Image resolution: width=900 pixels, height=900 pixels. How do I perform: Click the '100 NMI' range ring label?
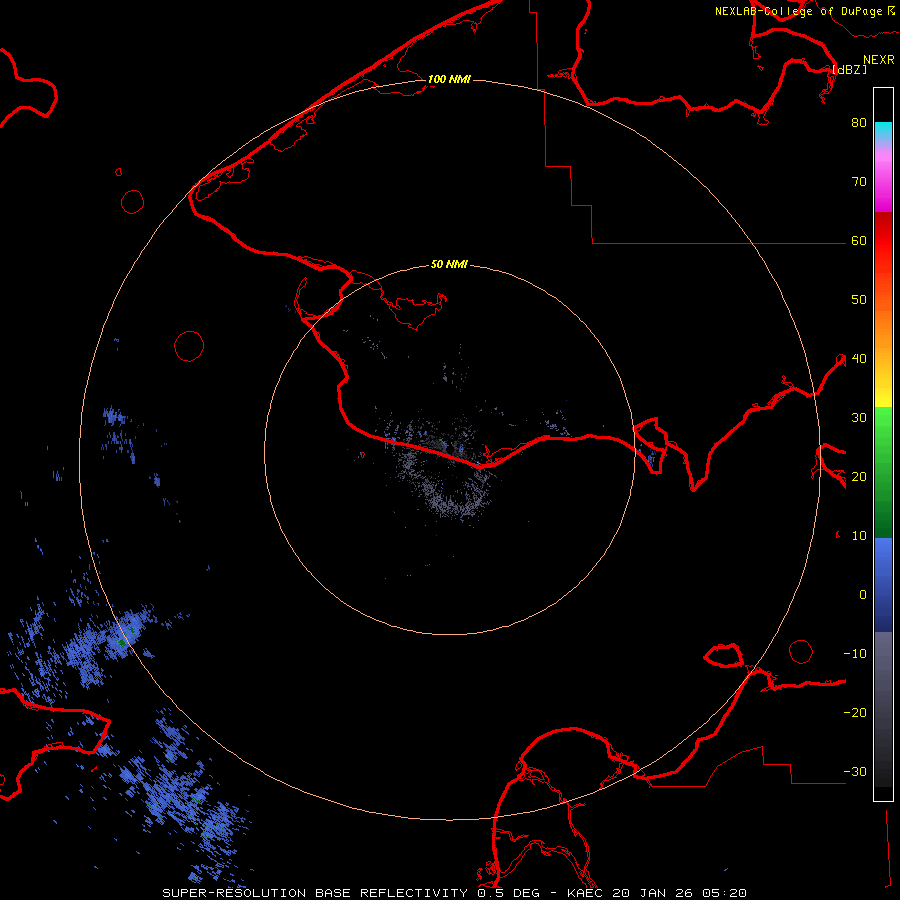[449, 79]
